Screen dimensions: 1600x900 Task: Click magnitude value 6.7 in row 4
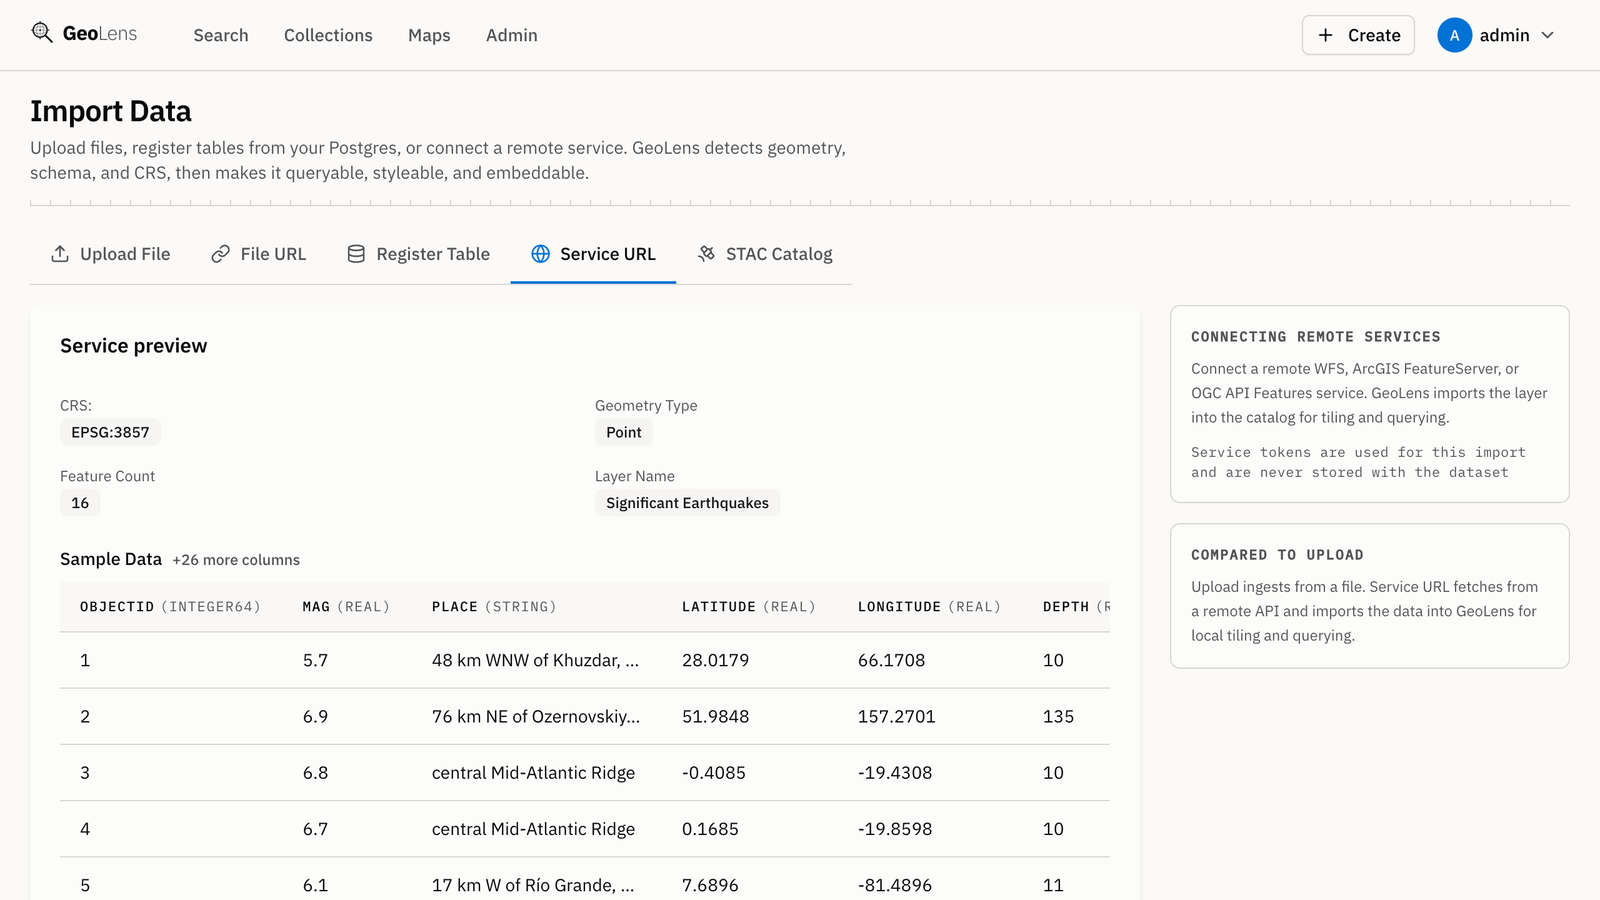[x=315, y=829]
